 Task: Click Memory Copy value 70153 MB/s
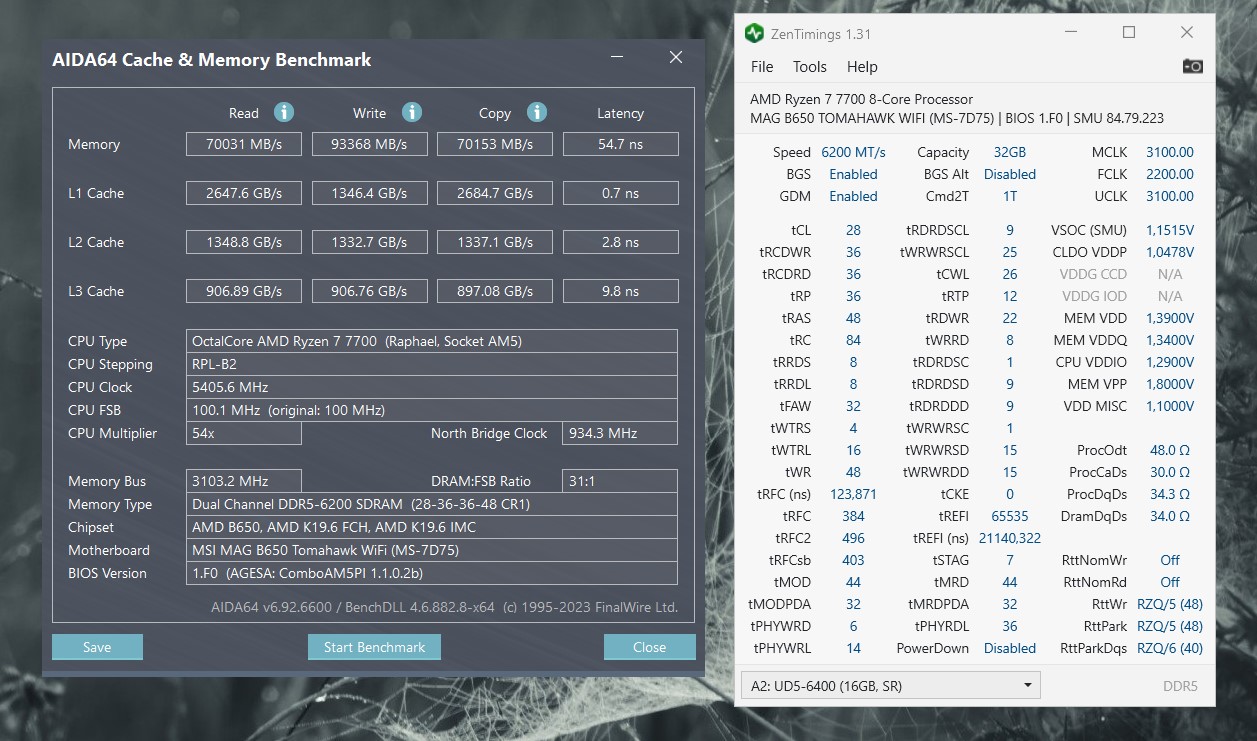point(495,144)
